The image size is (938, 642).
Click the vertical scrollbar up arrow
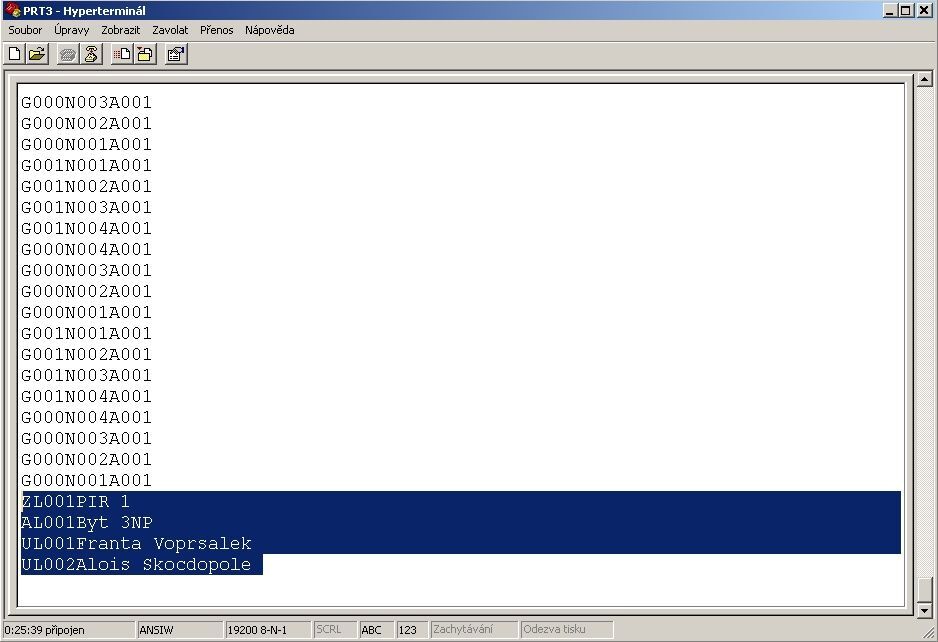(924, 82)
